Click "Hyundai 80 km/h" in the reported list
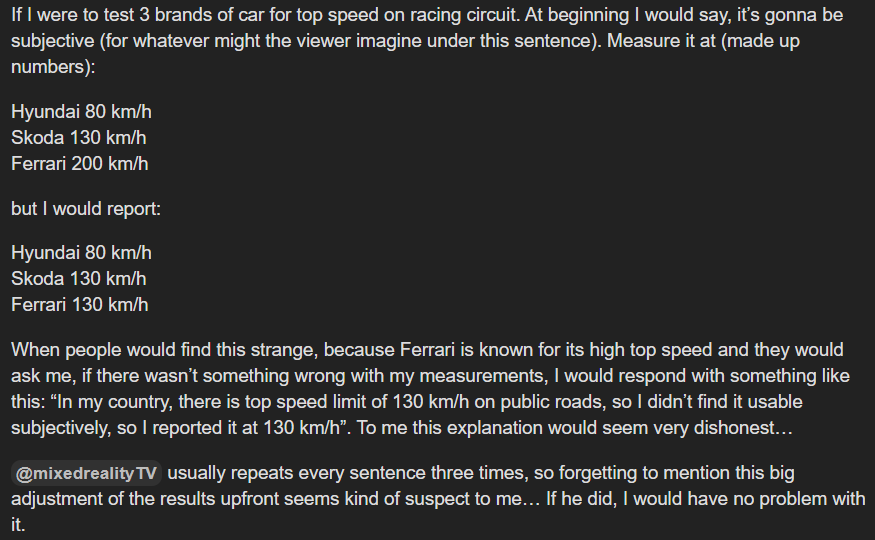Image resolution: width=875 pixels, height=540 pixels. click(81, 253)
